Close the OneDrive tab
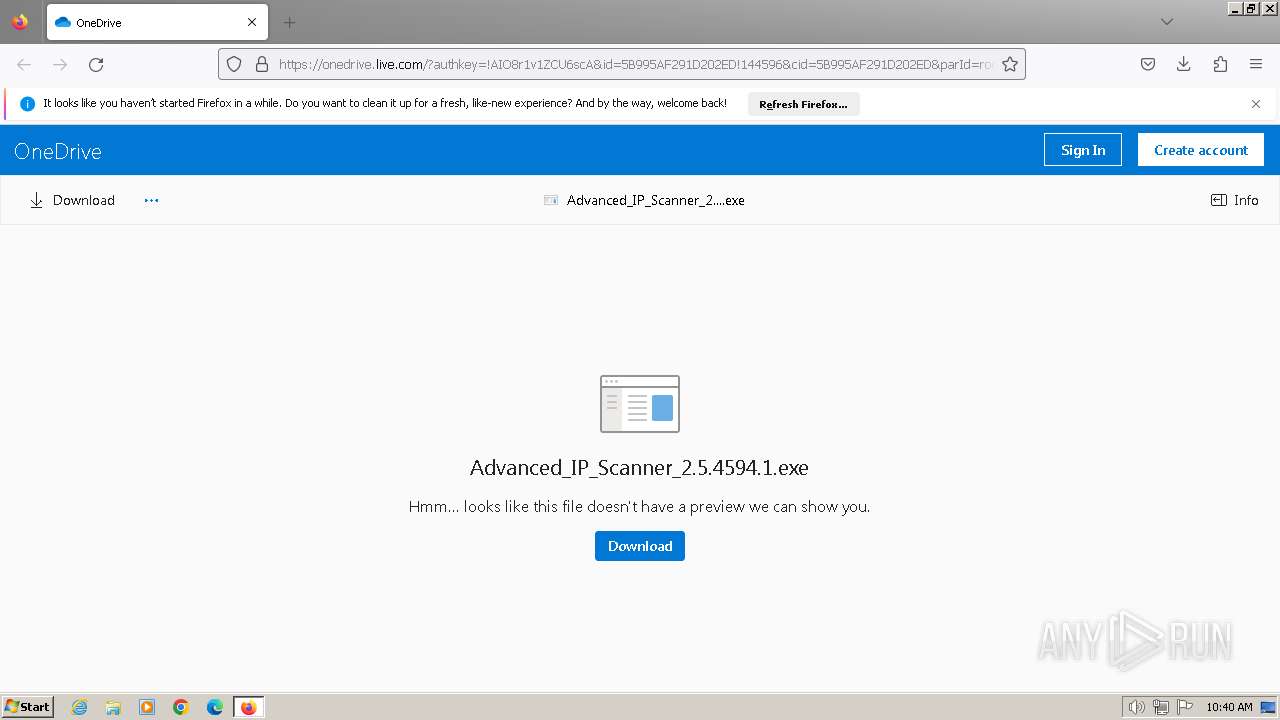This screenshot has width=1280, height=720. click(252, 22)
